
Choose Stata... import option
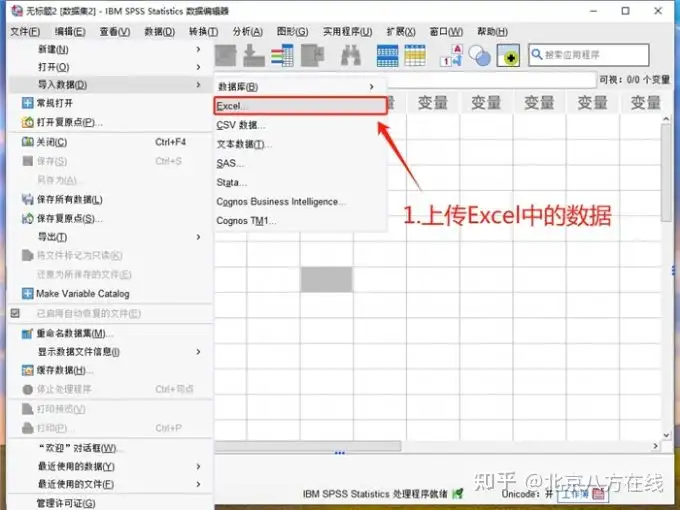[301, 183]
